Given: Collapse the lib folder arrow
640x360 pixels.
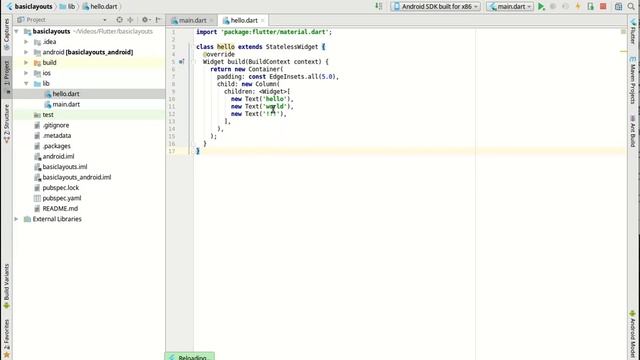Looking at the screenshot, I should tap(26, 83).
